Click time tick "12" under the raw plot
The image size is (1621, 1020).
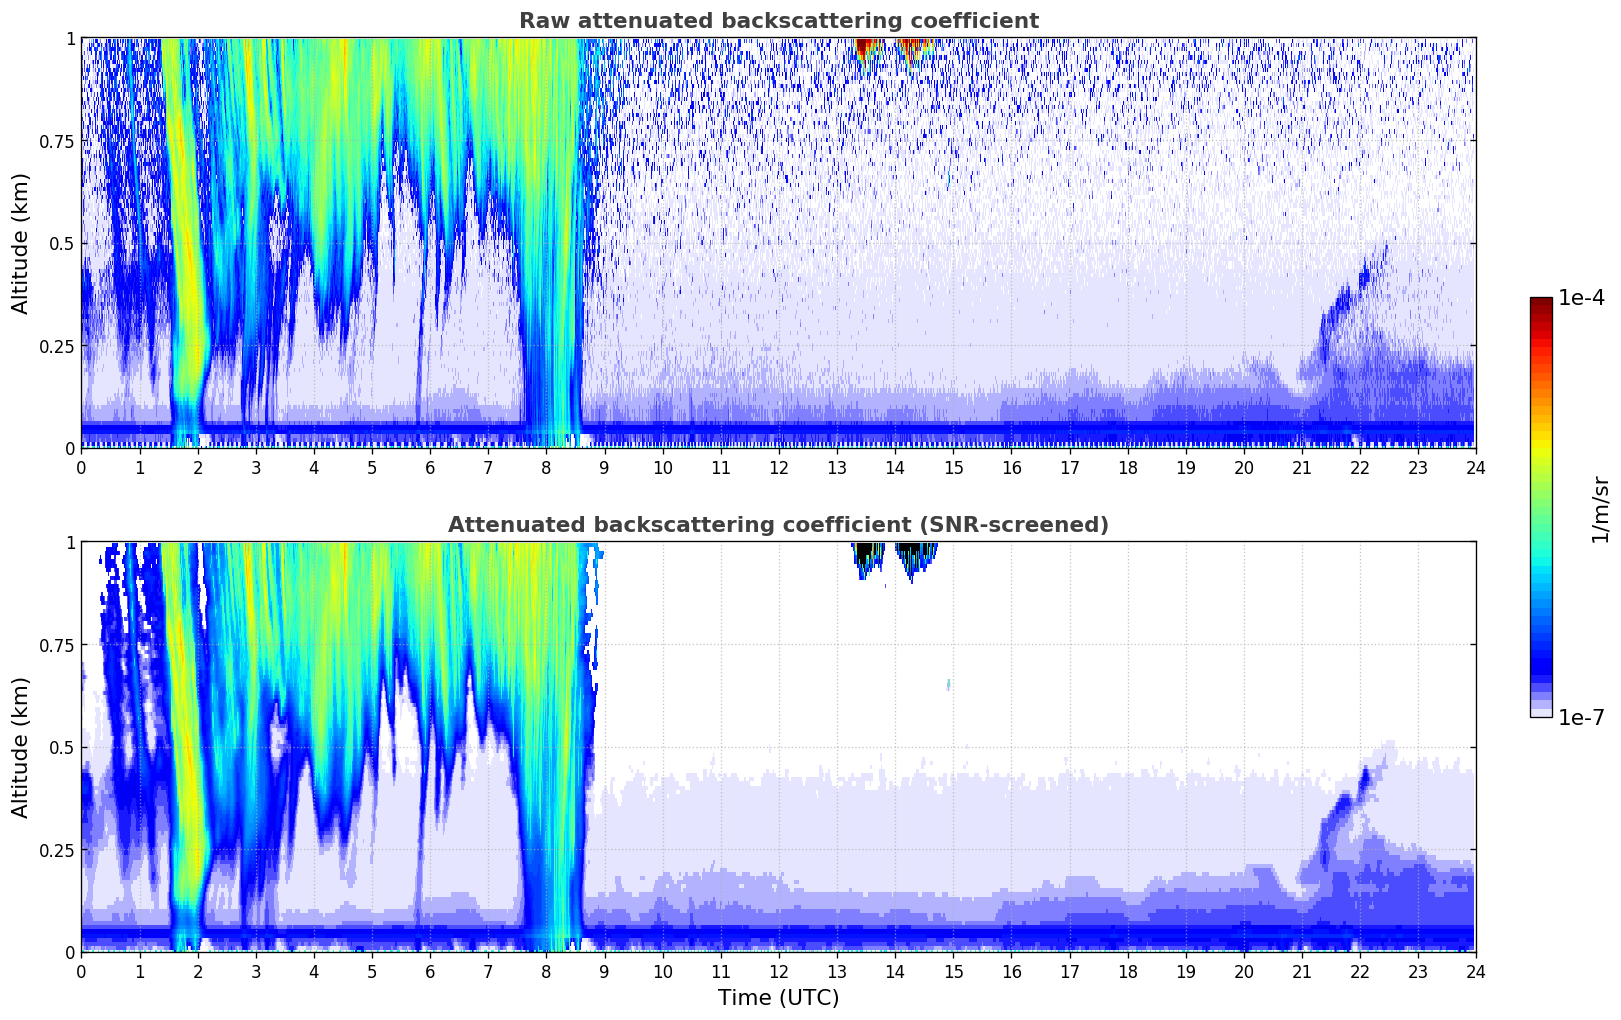point(779,467)
